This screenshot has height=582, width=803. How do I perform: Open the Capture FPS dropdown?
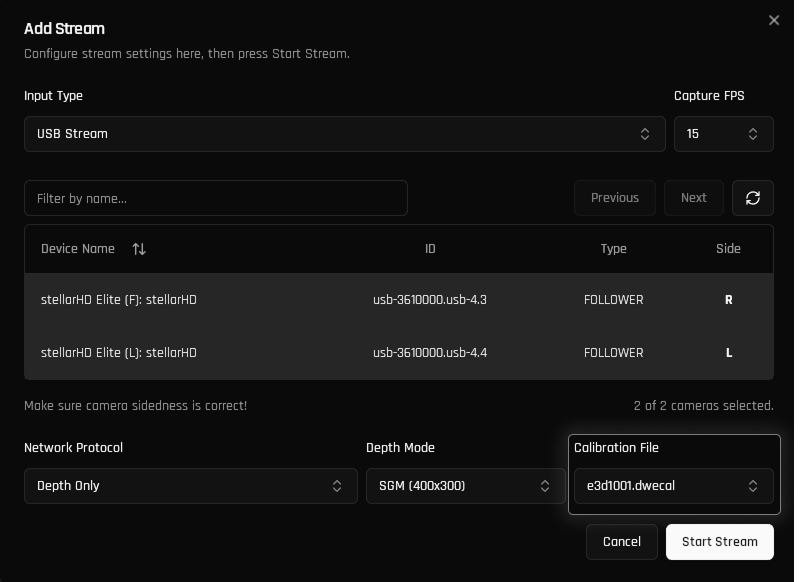[x=723, y=134]
